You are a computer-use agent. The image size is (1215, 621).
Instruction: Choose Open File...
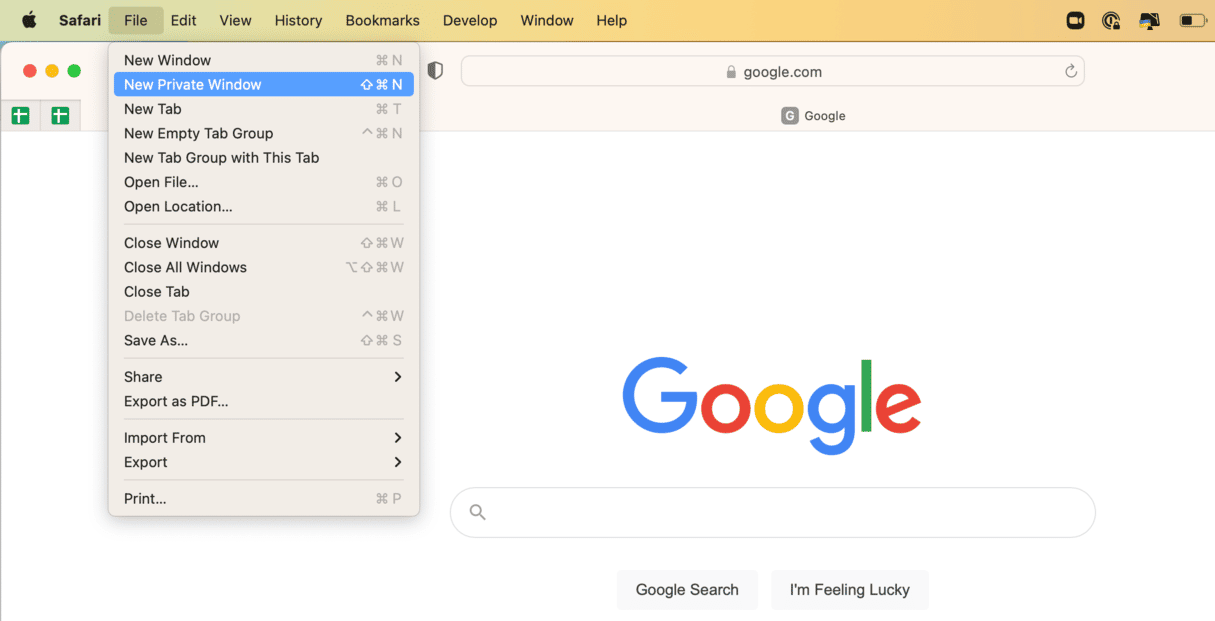click(x=264, y=182)
